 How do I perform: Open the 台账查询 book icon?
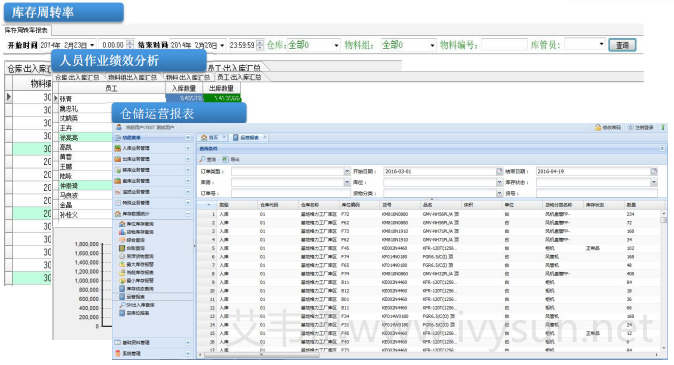click(x=122, y=248)
